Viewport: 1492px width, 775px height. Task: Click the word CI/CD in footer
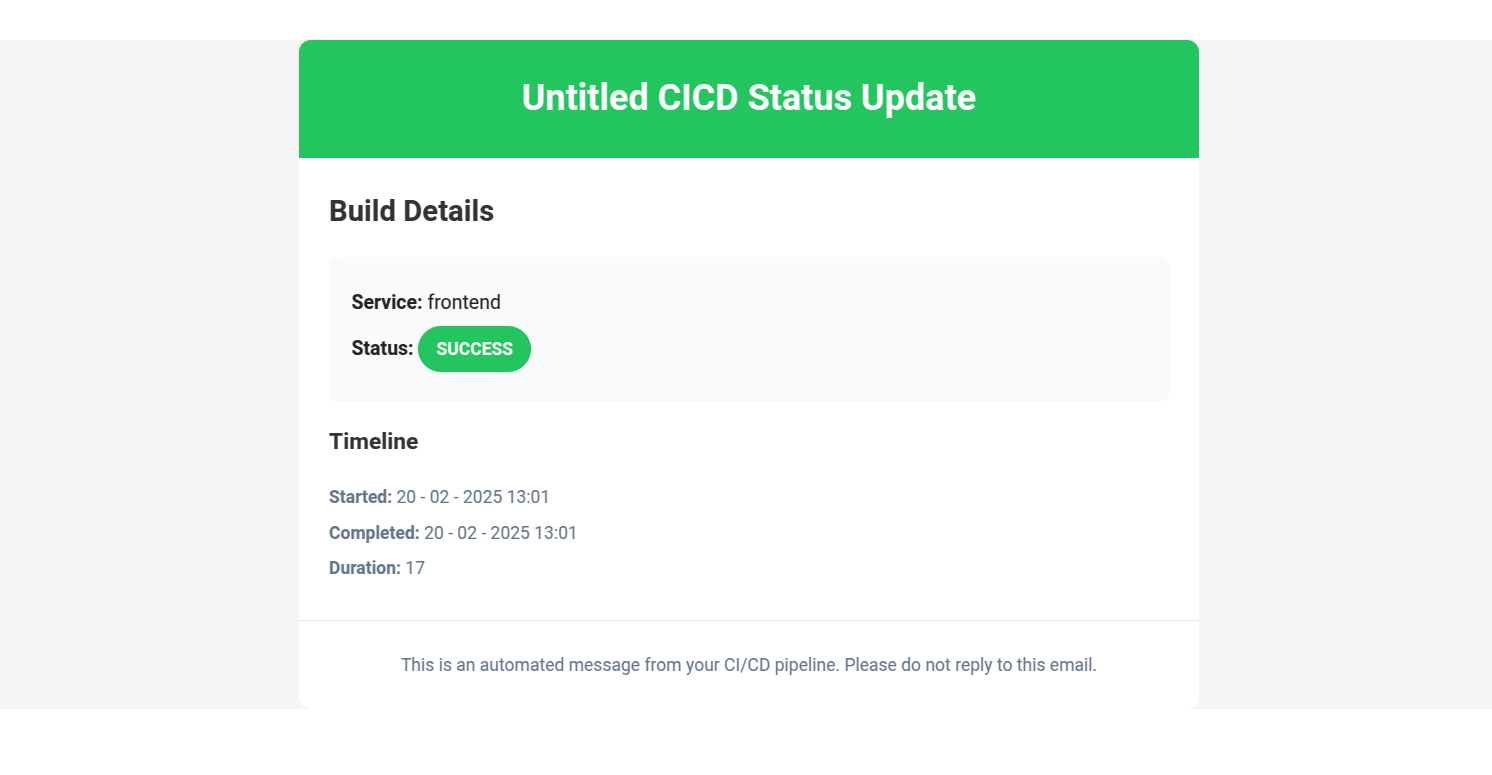click(x=745, y=664)
